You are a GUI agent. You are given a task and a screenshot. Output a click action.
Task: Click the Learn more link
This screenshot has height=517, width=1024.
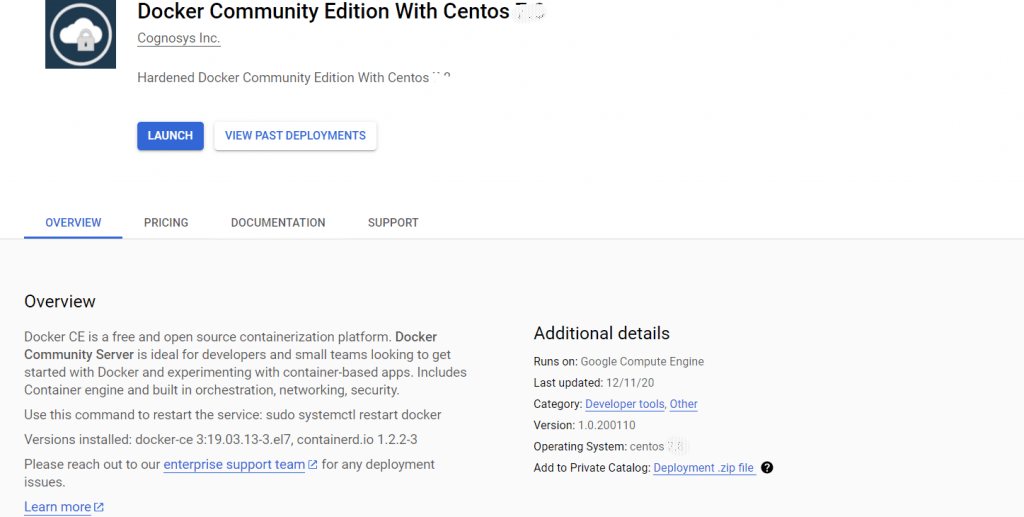[x=57, y=507]
